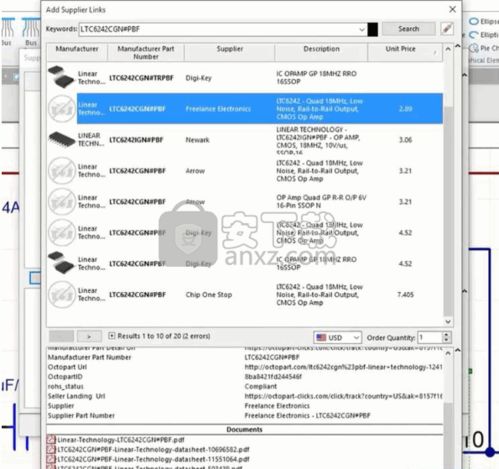Click the Order Quantity input field

coord(430,338)
